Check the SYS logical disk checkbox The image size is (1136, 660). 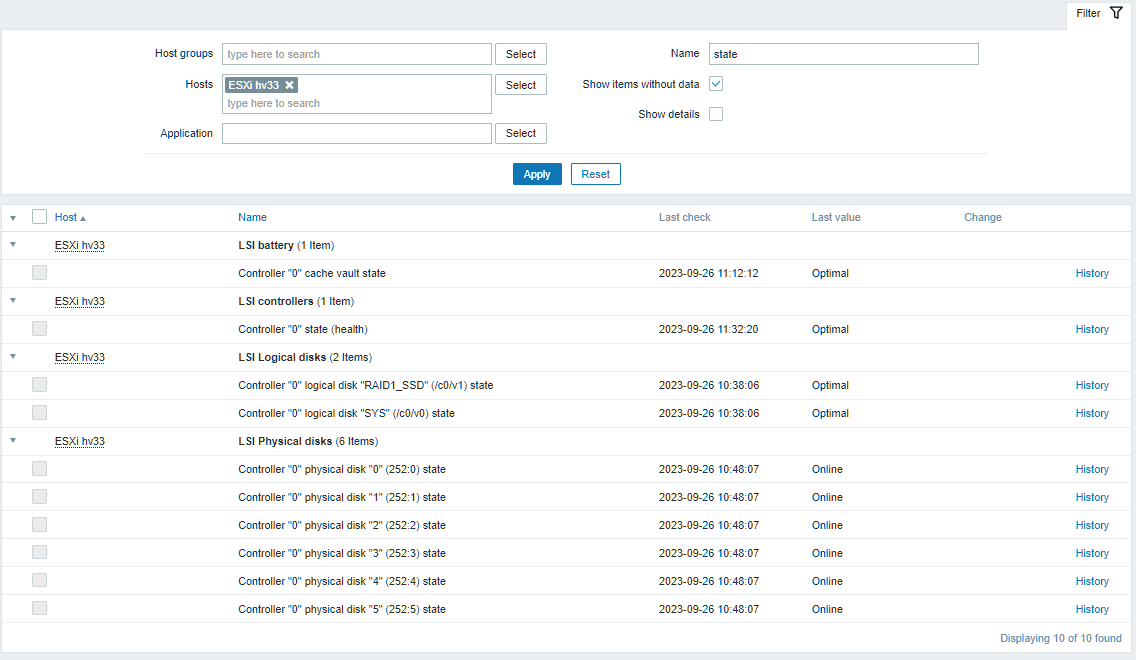coord(40,413)
